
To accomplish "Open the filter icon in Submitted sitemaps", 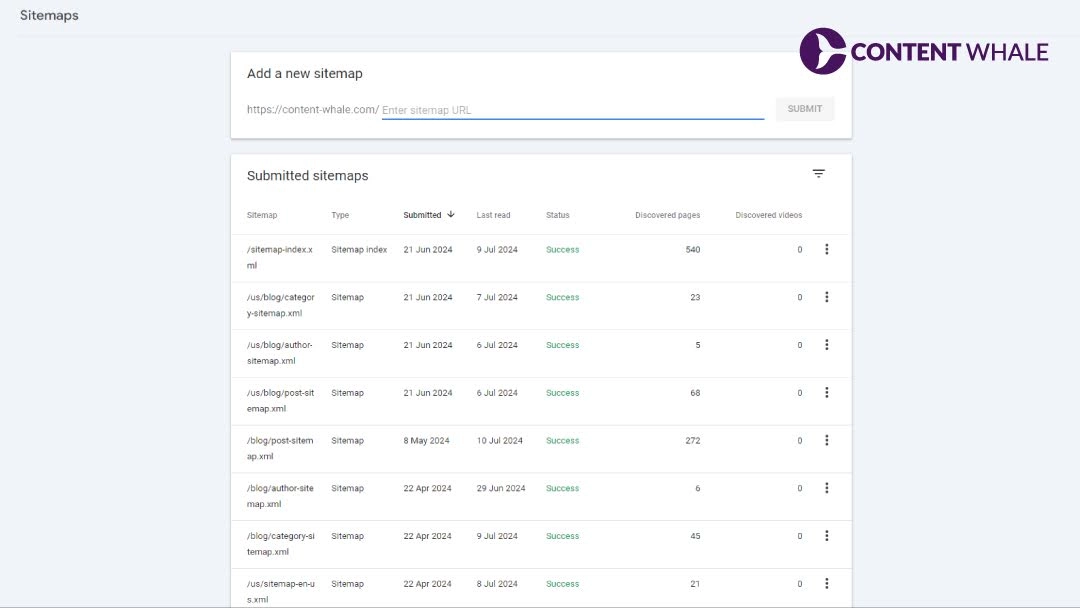I will pyautogui.click(x=818, y=174).
